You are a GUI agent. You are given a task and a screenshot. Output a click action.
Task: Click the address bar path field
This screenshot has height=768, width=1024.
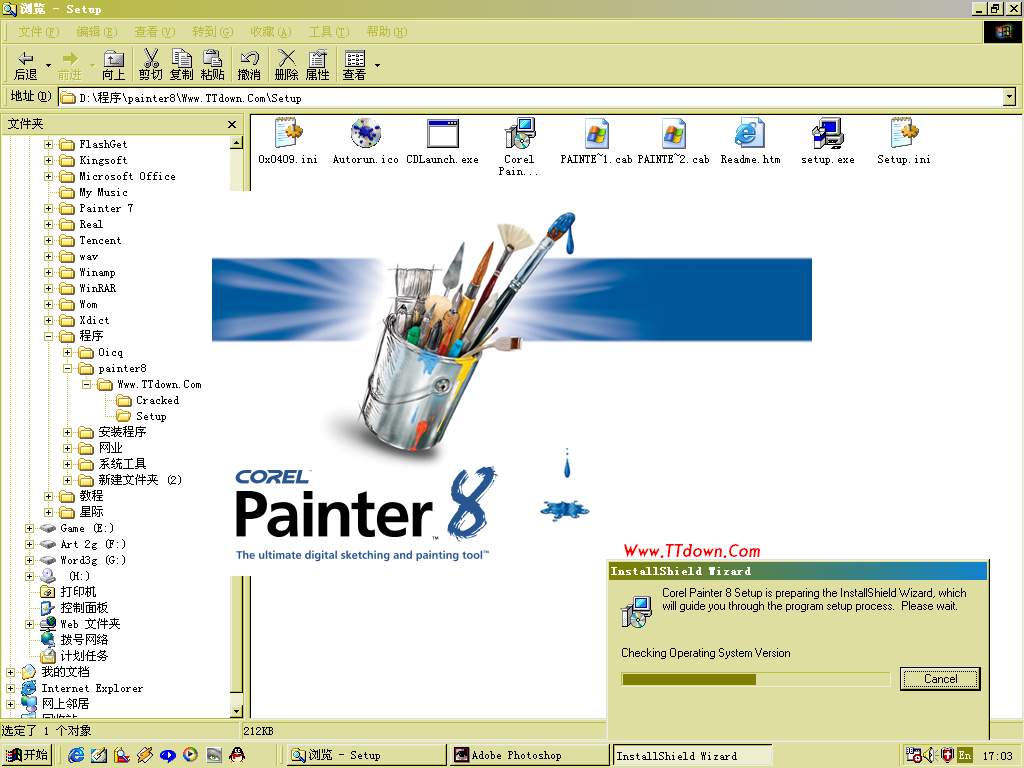point(531,98)
